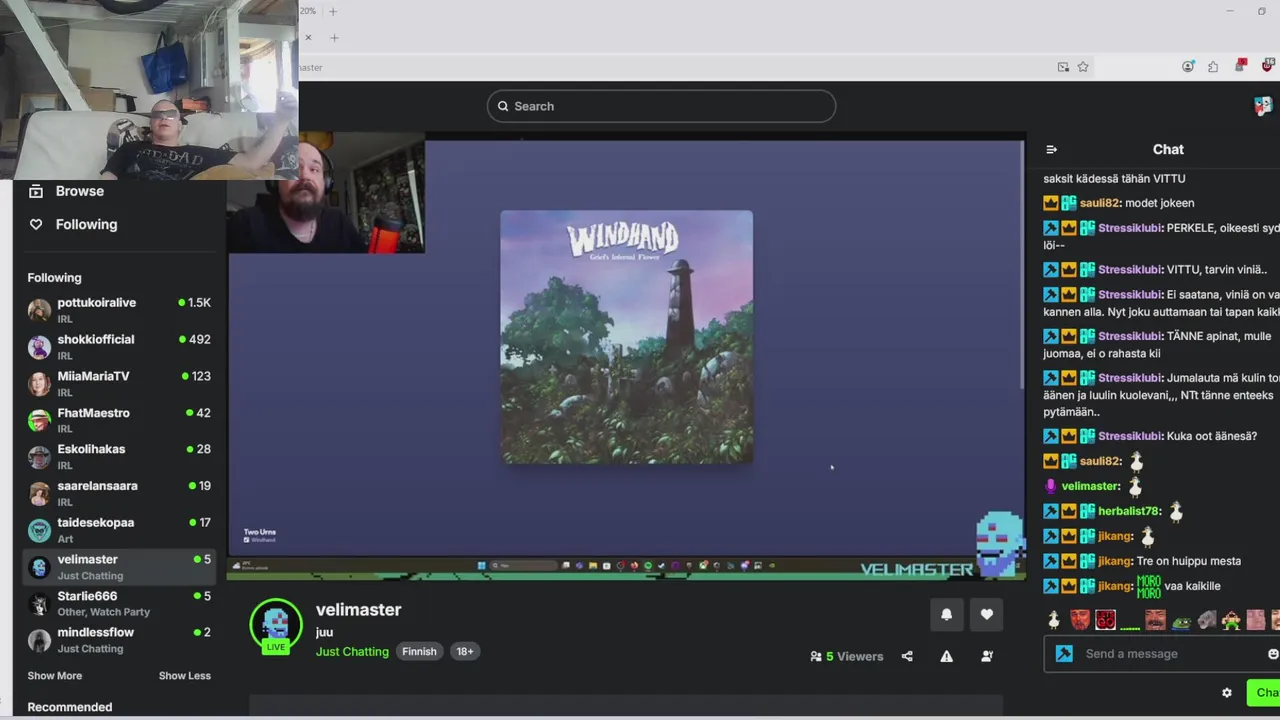Viewport: 1280px width, 720px height.
Task: Open the emoji picker in message box
Action: pos(1272,654)
